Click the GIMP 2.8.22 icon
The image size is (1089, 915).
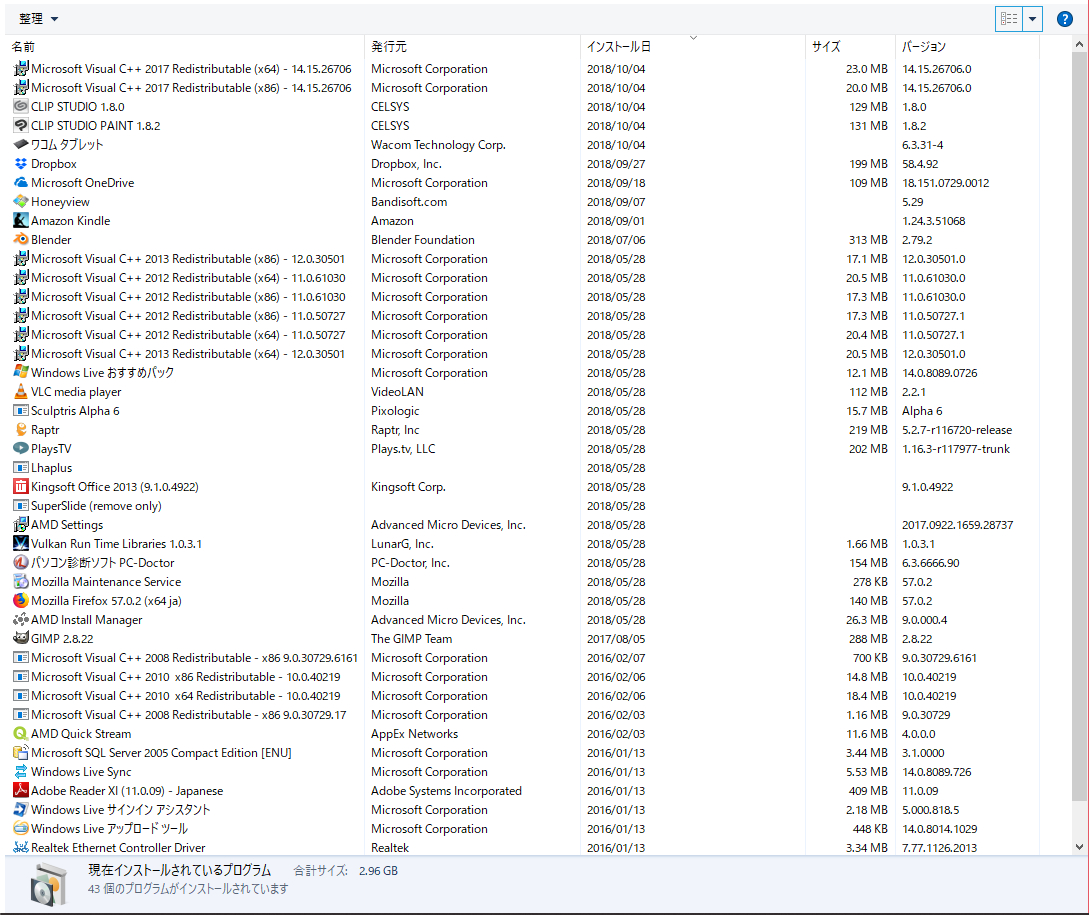(x=21, y=638)
